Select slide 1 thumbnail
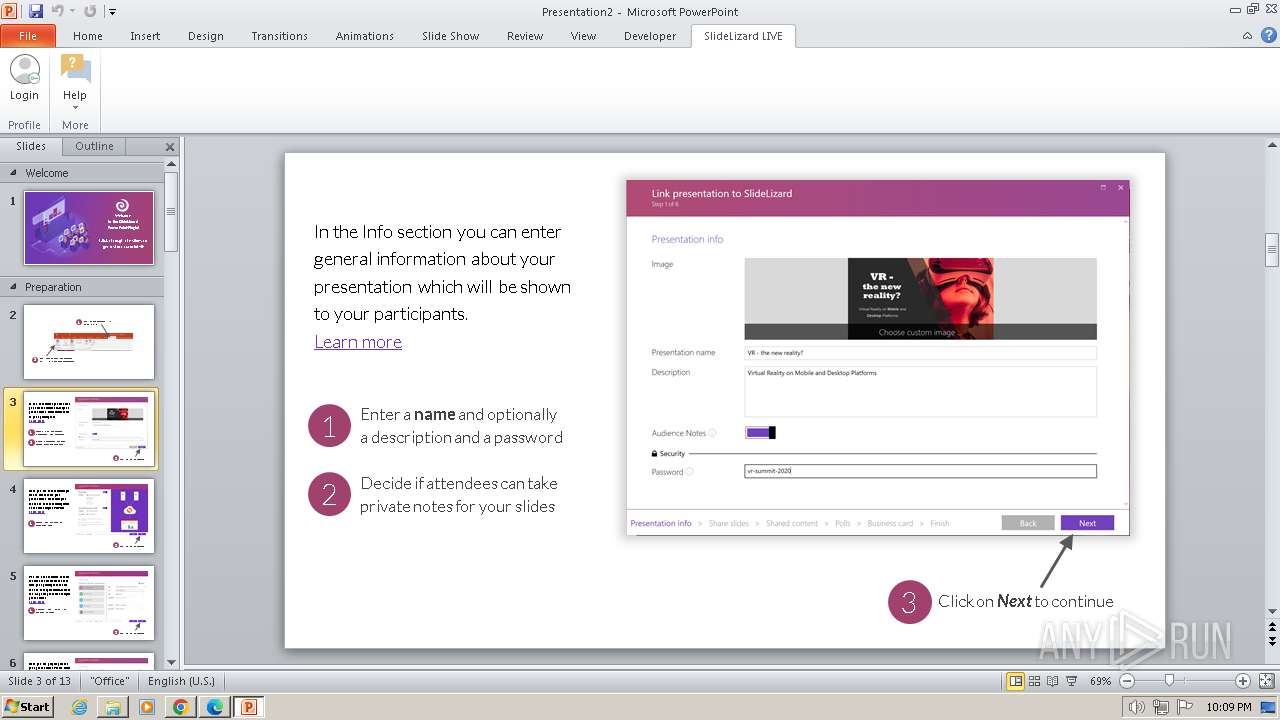 click(89, 228)
